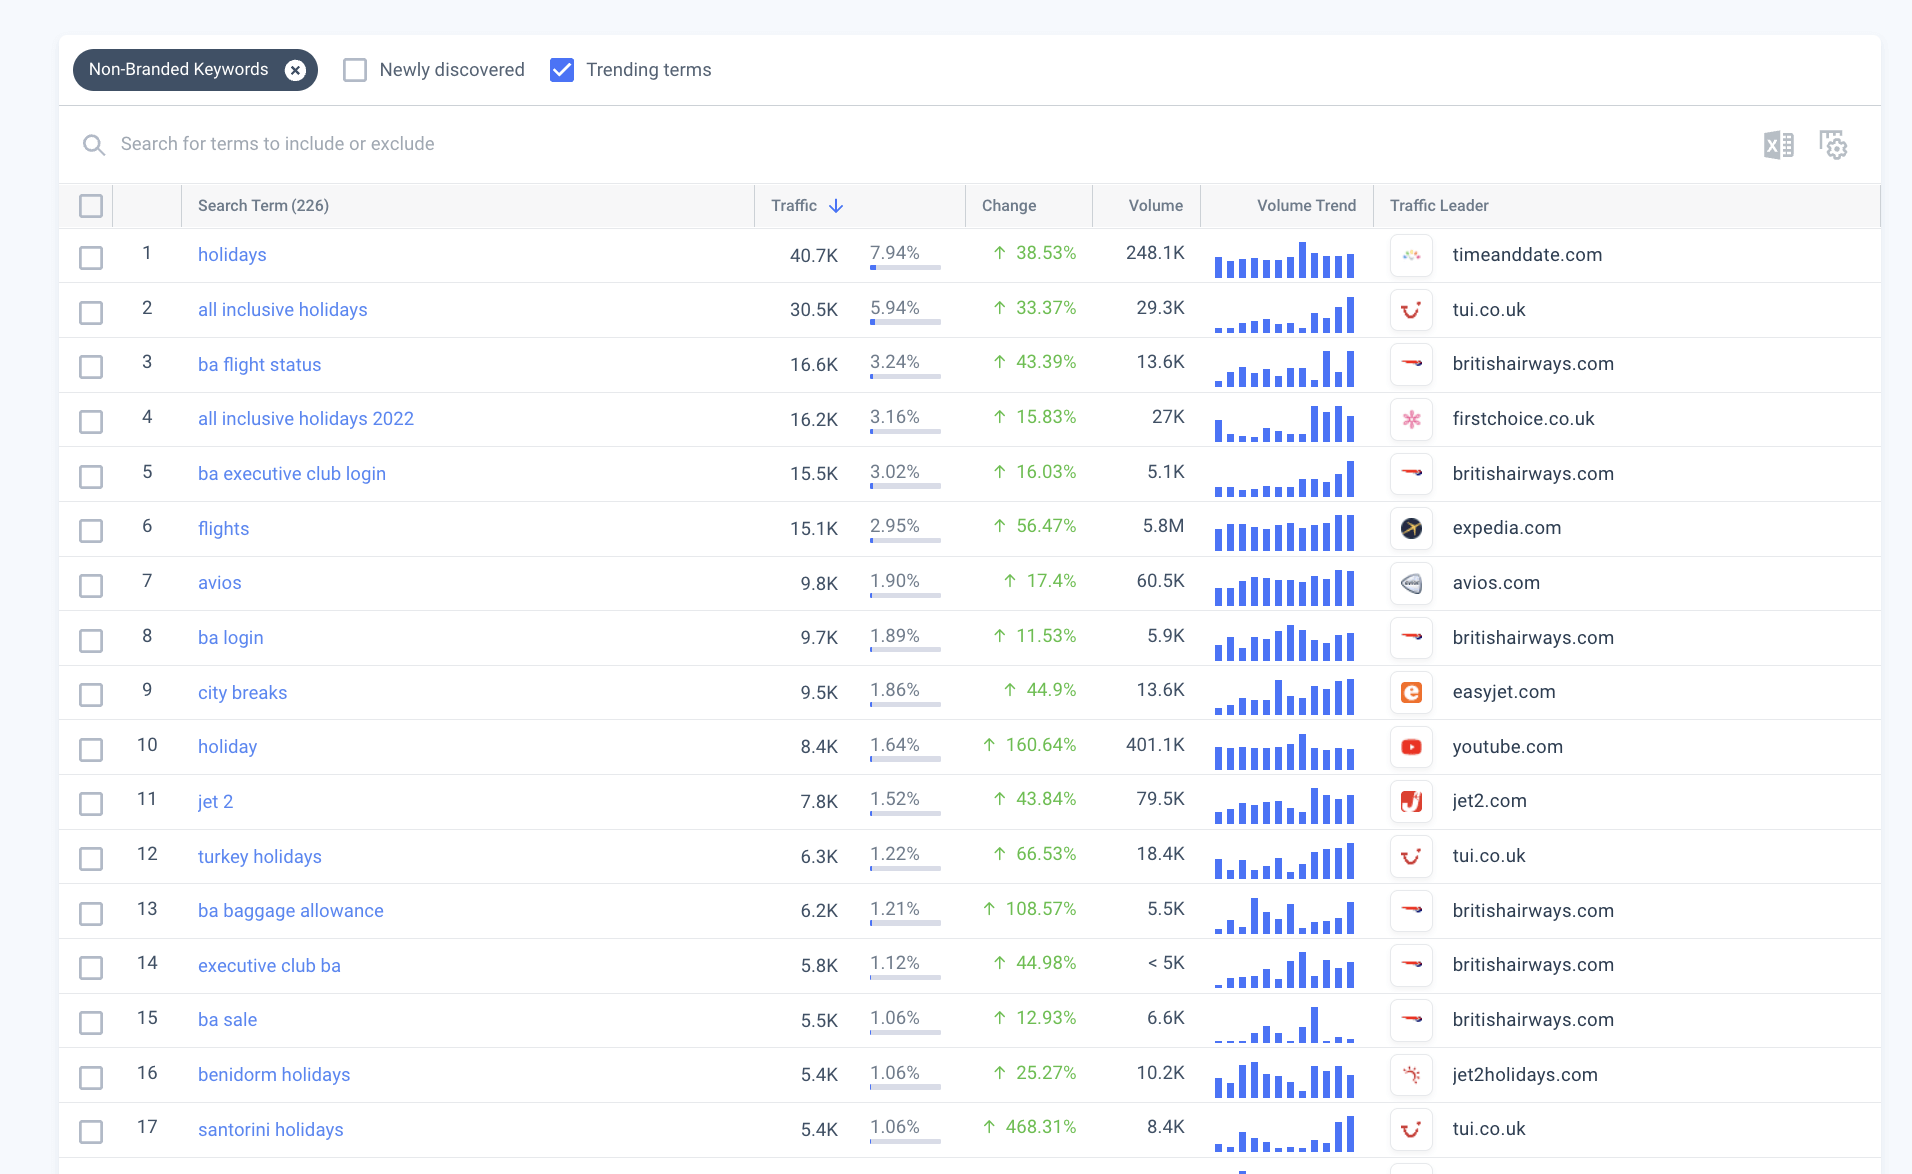Check the turkey holidays row checkbox

pos(91,859)
